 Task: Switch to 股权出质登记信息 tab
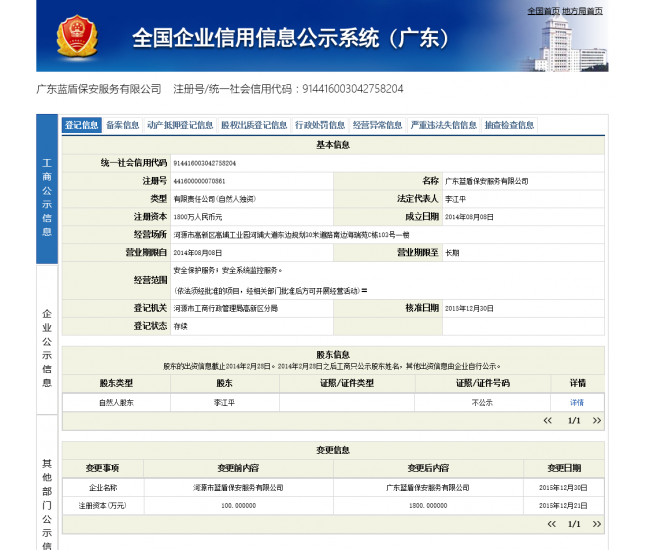point(254,125)
